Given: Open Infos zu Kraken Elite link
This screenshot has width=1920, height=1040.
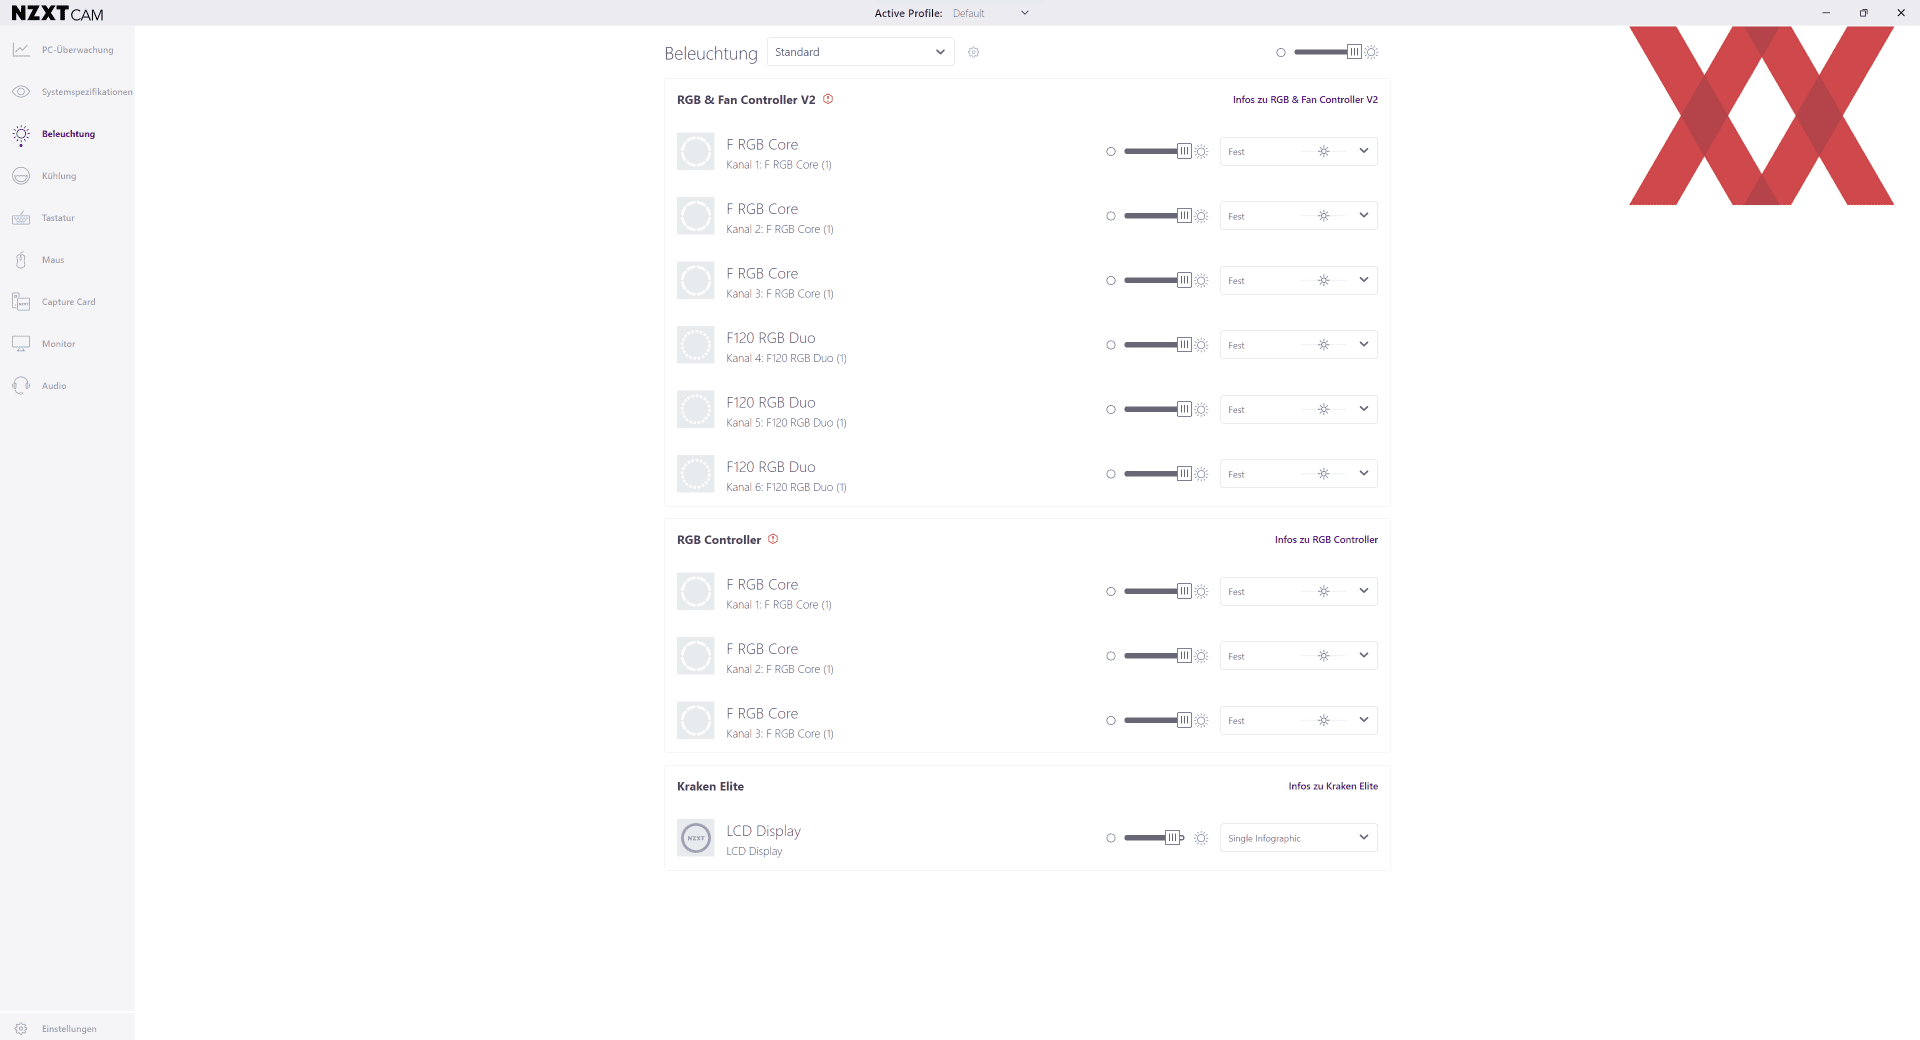Looking at the screenshot, I should click(x=1333, y=786).
